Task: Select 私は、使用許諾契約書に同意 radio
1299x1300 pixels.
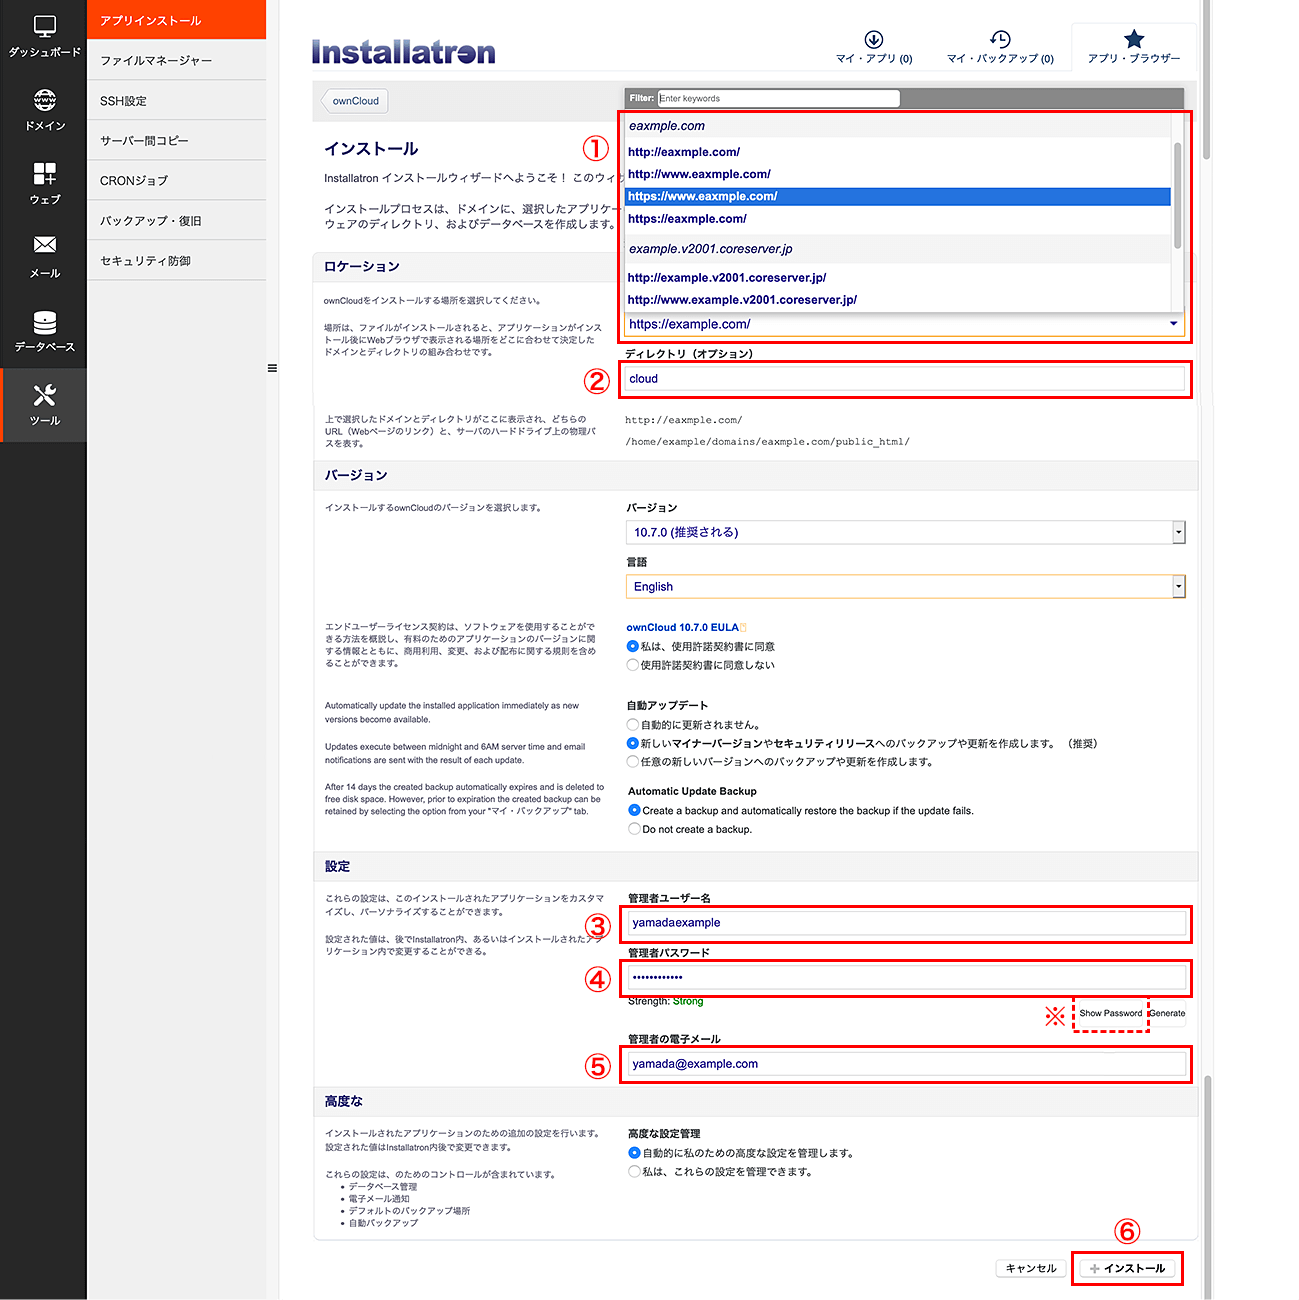Action: click(632, 647)
